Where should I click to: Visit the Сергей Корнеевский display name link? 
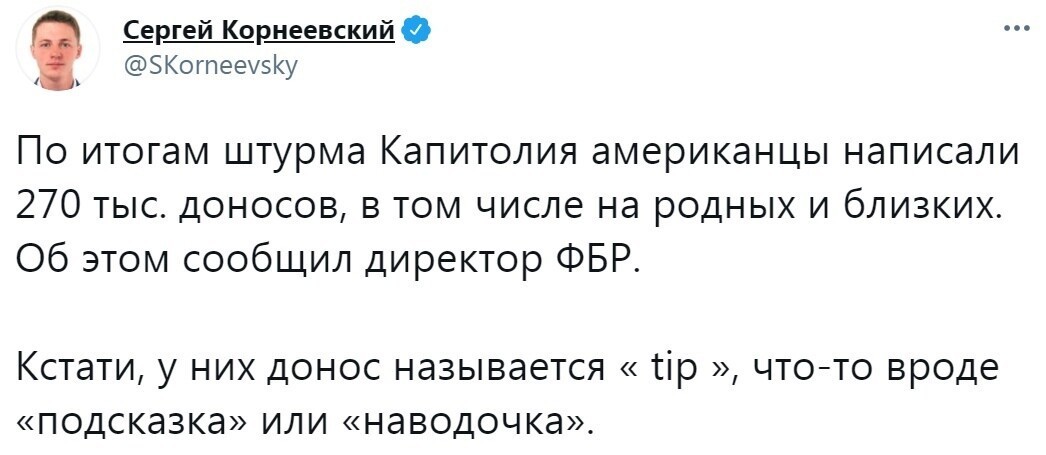click(x=259, y=31)
